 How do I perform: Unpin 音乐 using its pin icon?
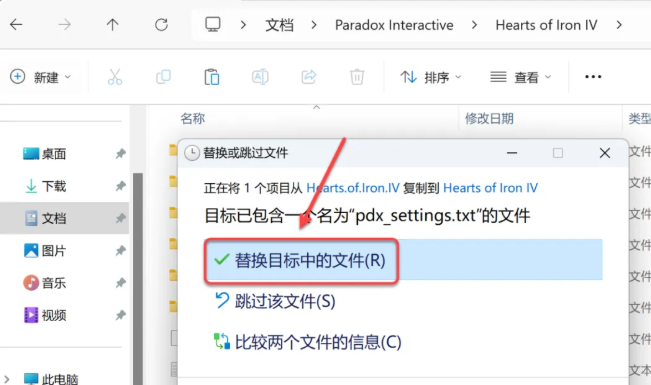coord(120,283)
